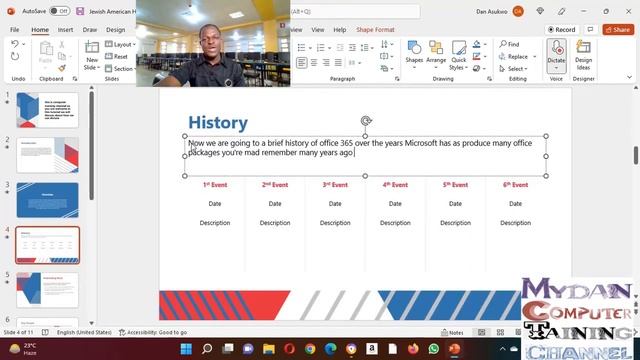Screen dimensions: 640x360
Task: Click the New Slide icon
Action: [91, 48]
